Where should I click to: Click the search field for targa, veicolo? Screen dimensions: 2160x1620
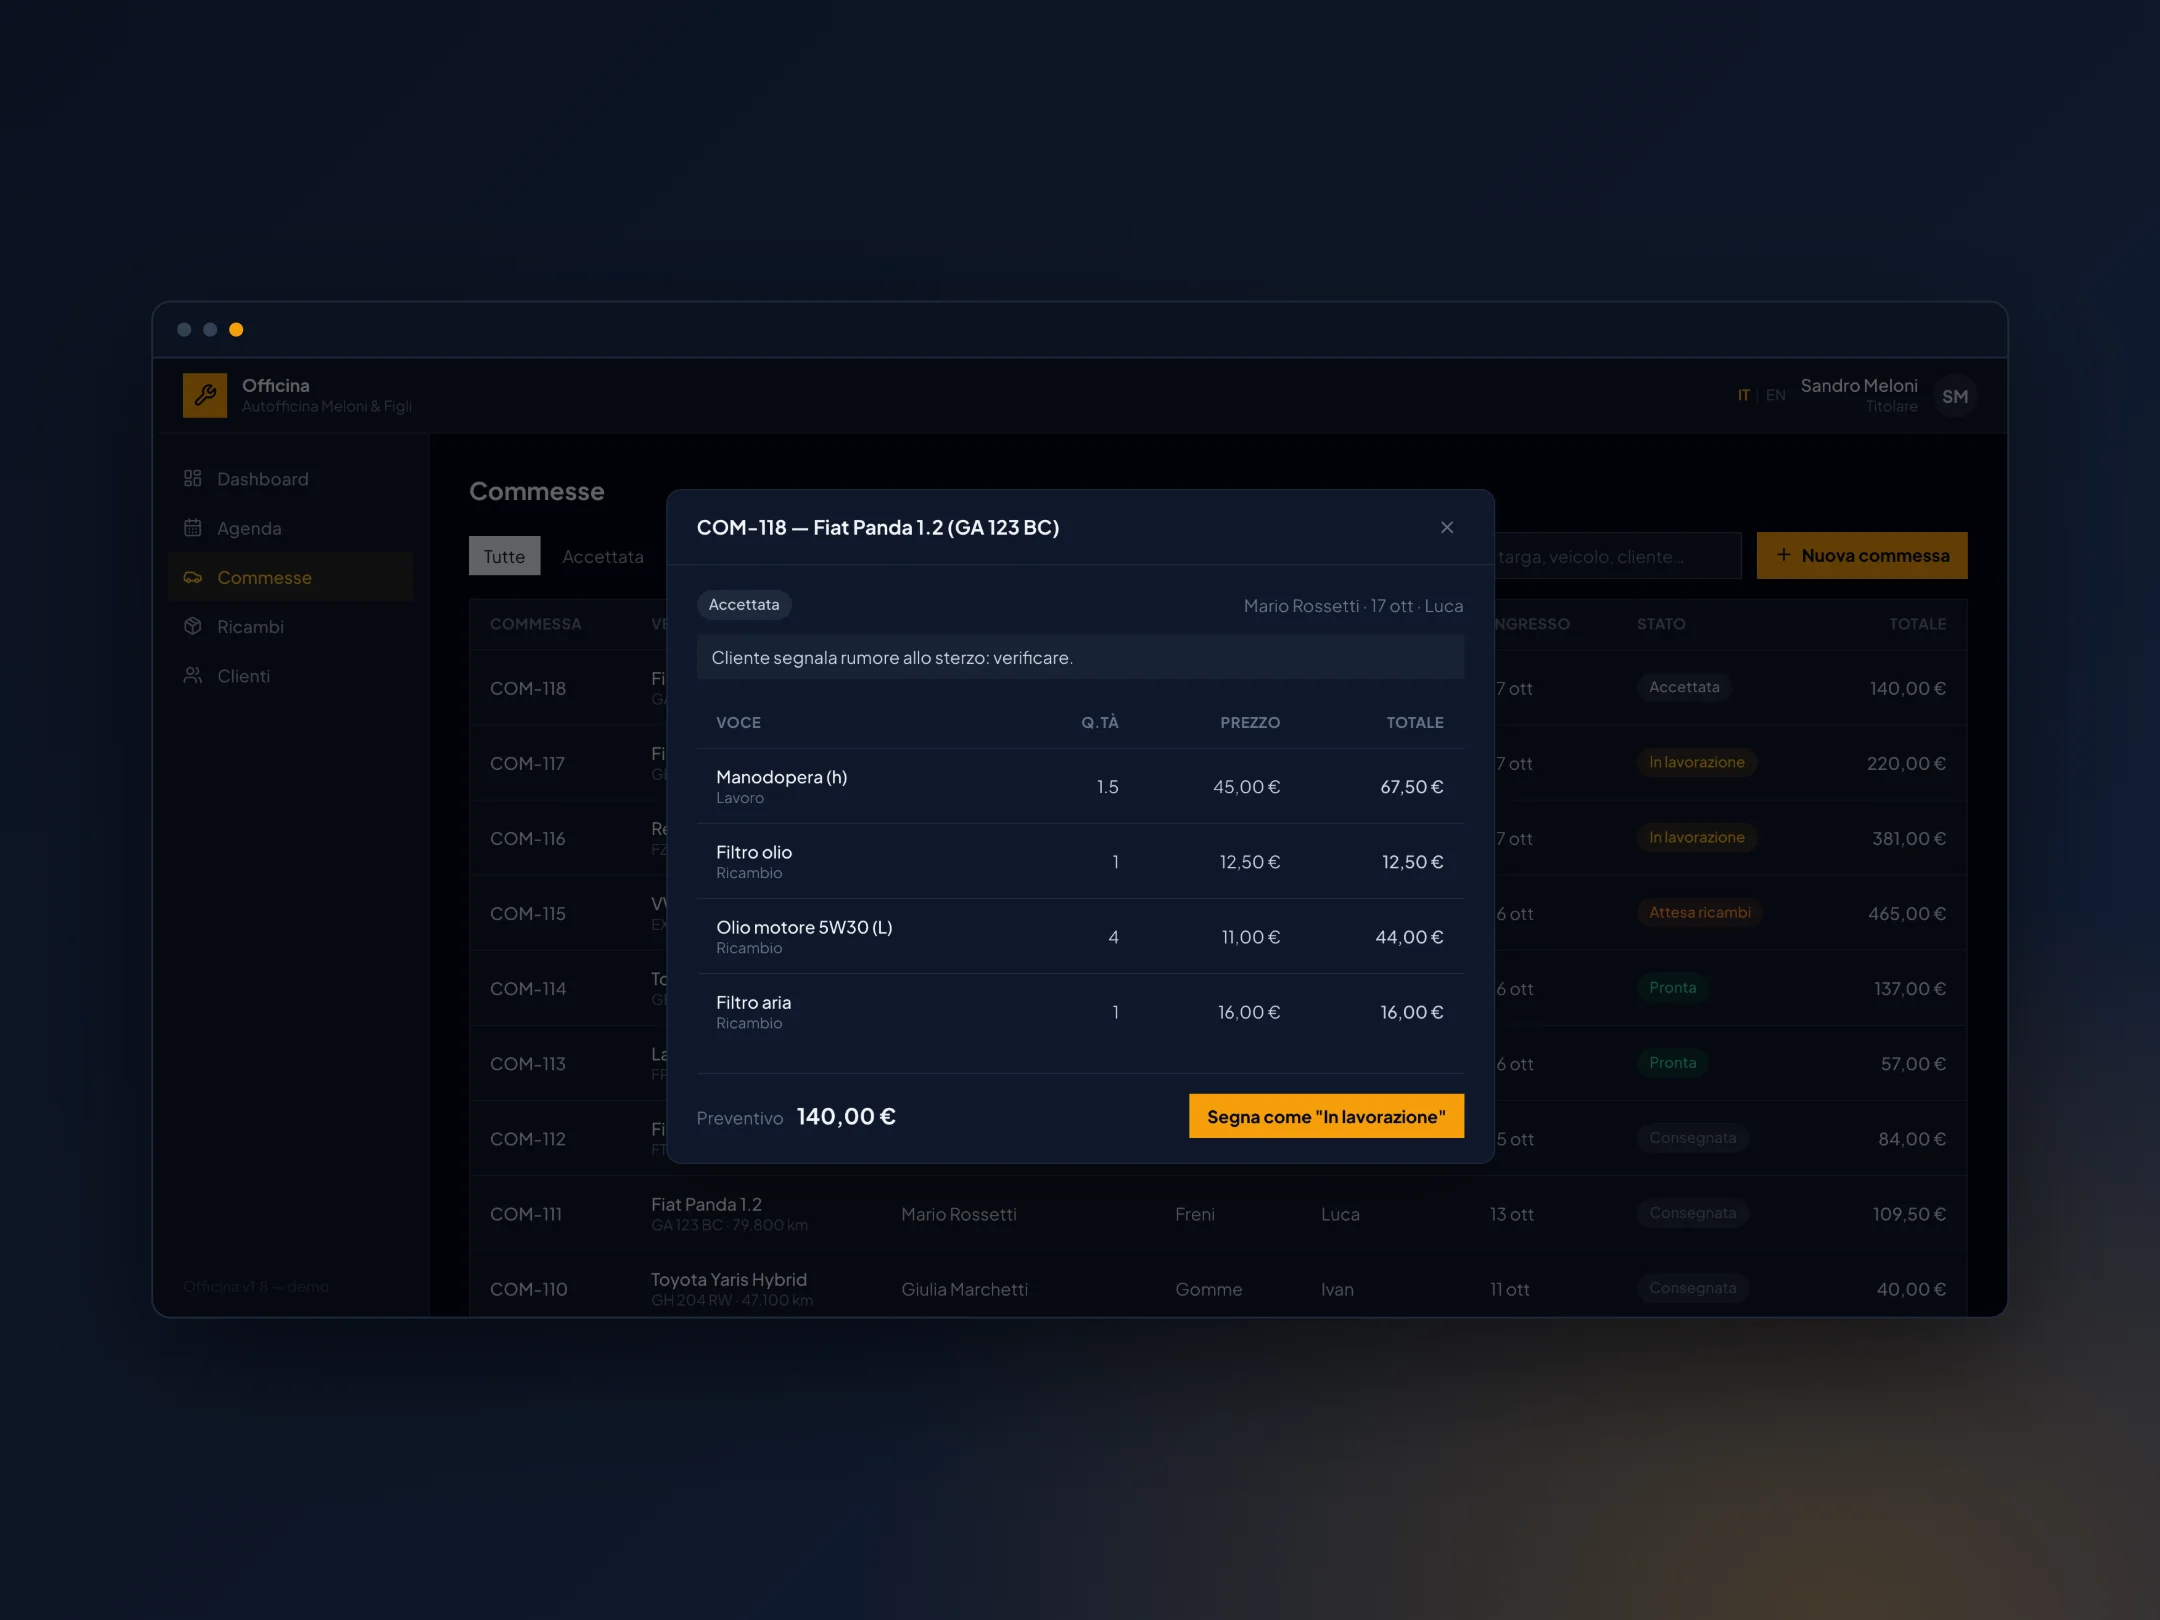pyautogui.click(x=1617, y=556)
